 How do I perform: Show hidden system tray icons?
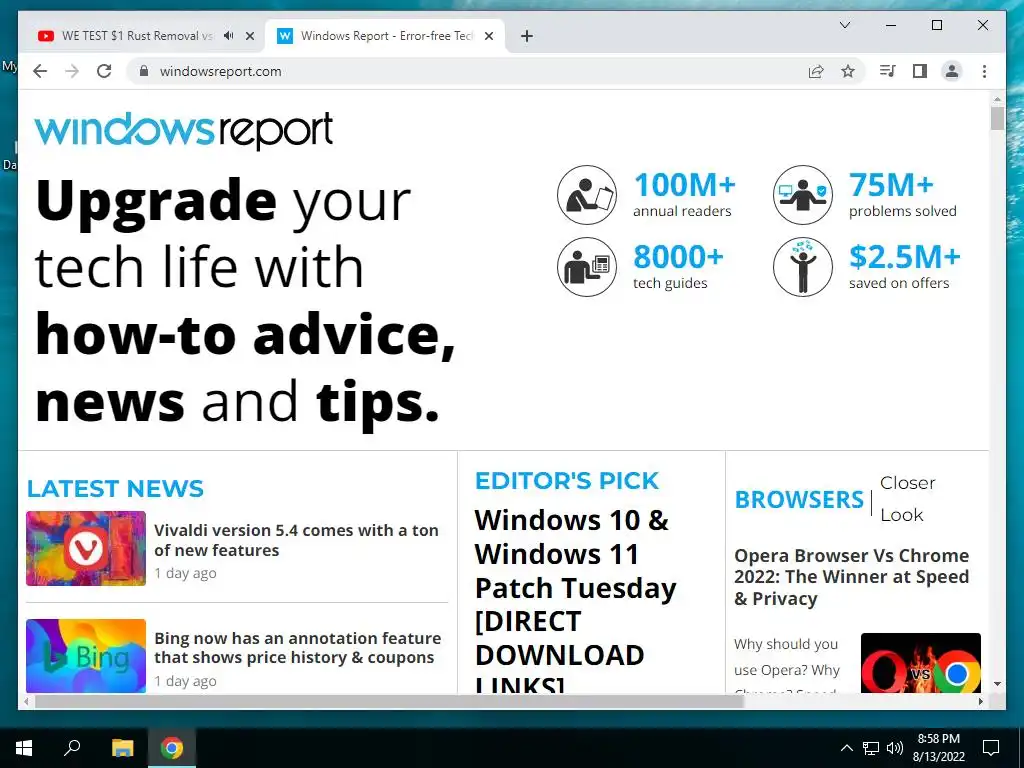[846, 748]
